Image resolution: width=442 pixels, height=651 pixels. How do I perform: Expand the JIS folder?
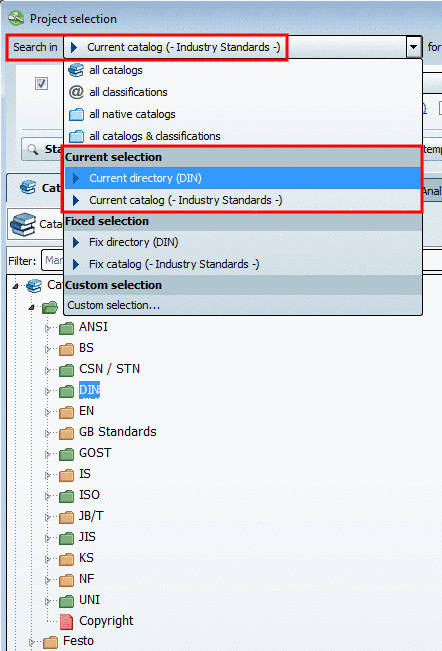click(x=48, y=538)
